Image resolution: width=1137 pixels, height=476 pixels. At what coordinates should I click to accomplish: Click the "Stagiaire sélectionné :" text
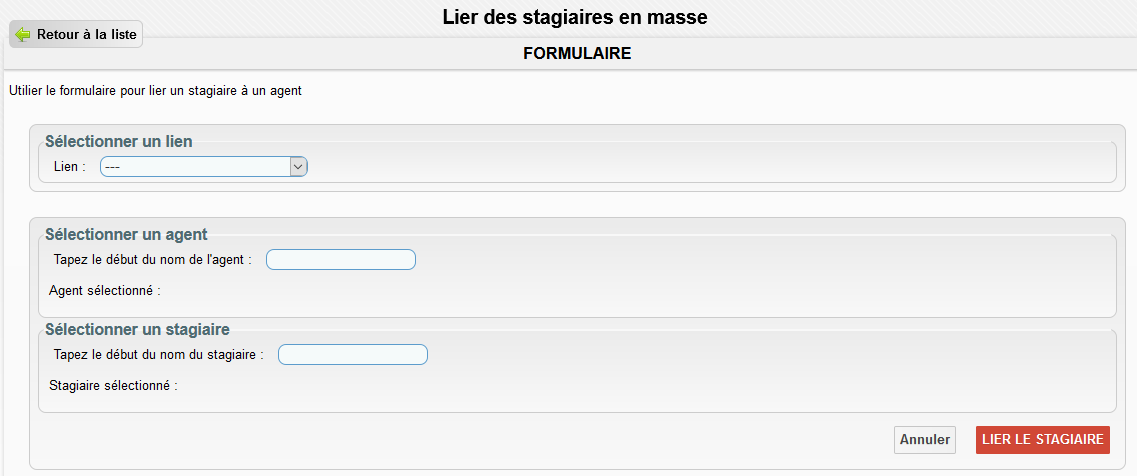[x=113, y=386]
